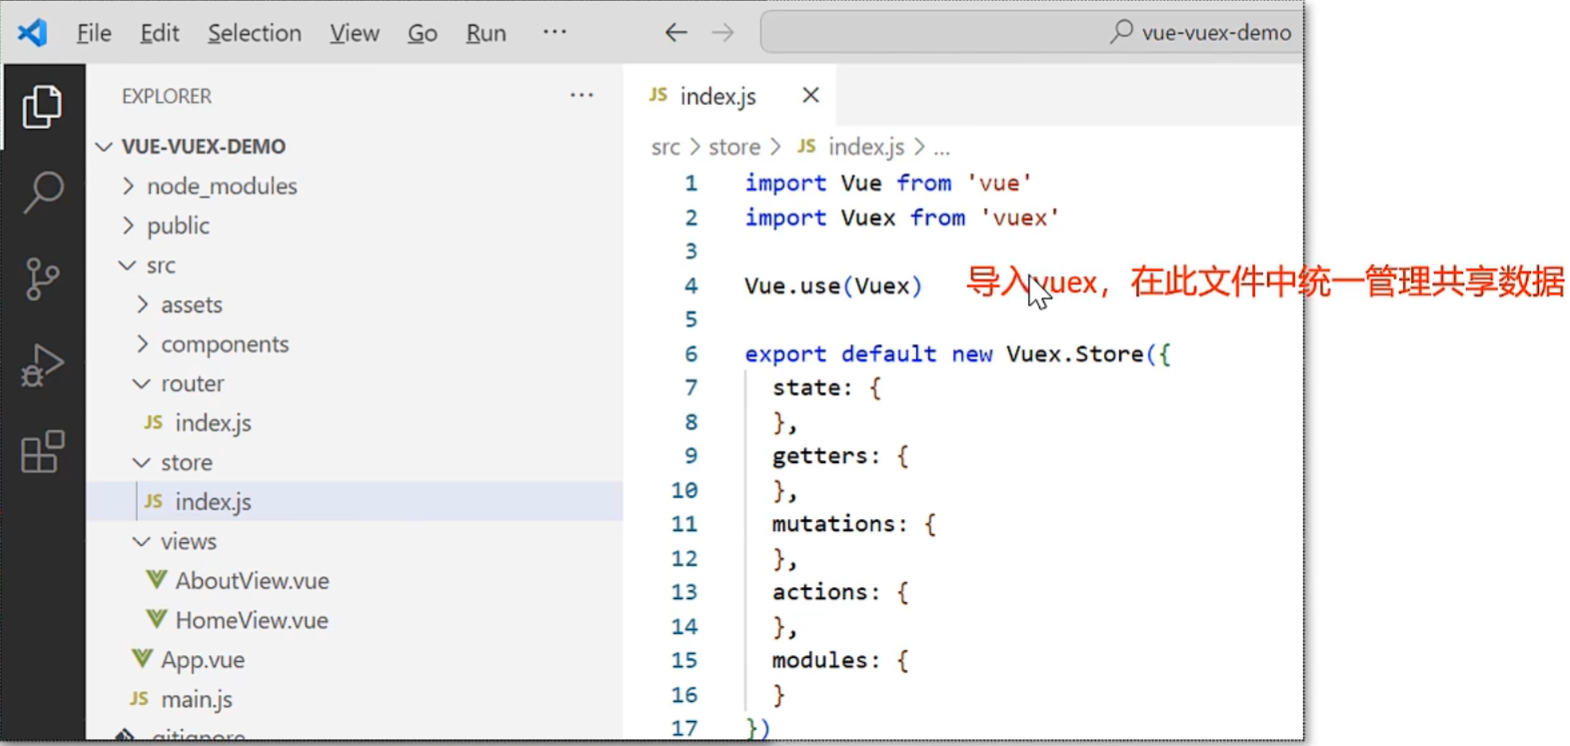Show more menus via title bar ellipsis
Screen dimensions: 1570x746
(x=555, y=32)
